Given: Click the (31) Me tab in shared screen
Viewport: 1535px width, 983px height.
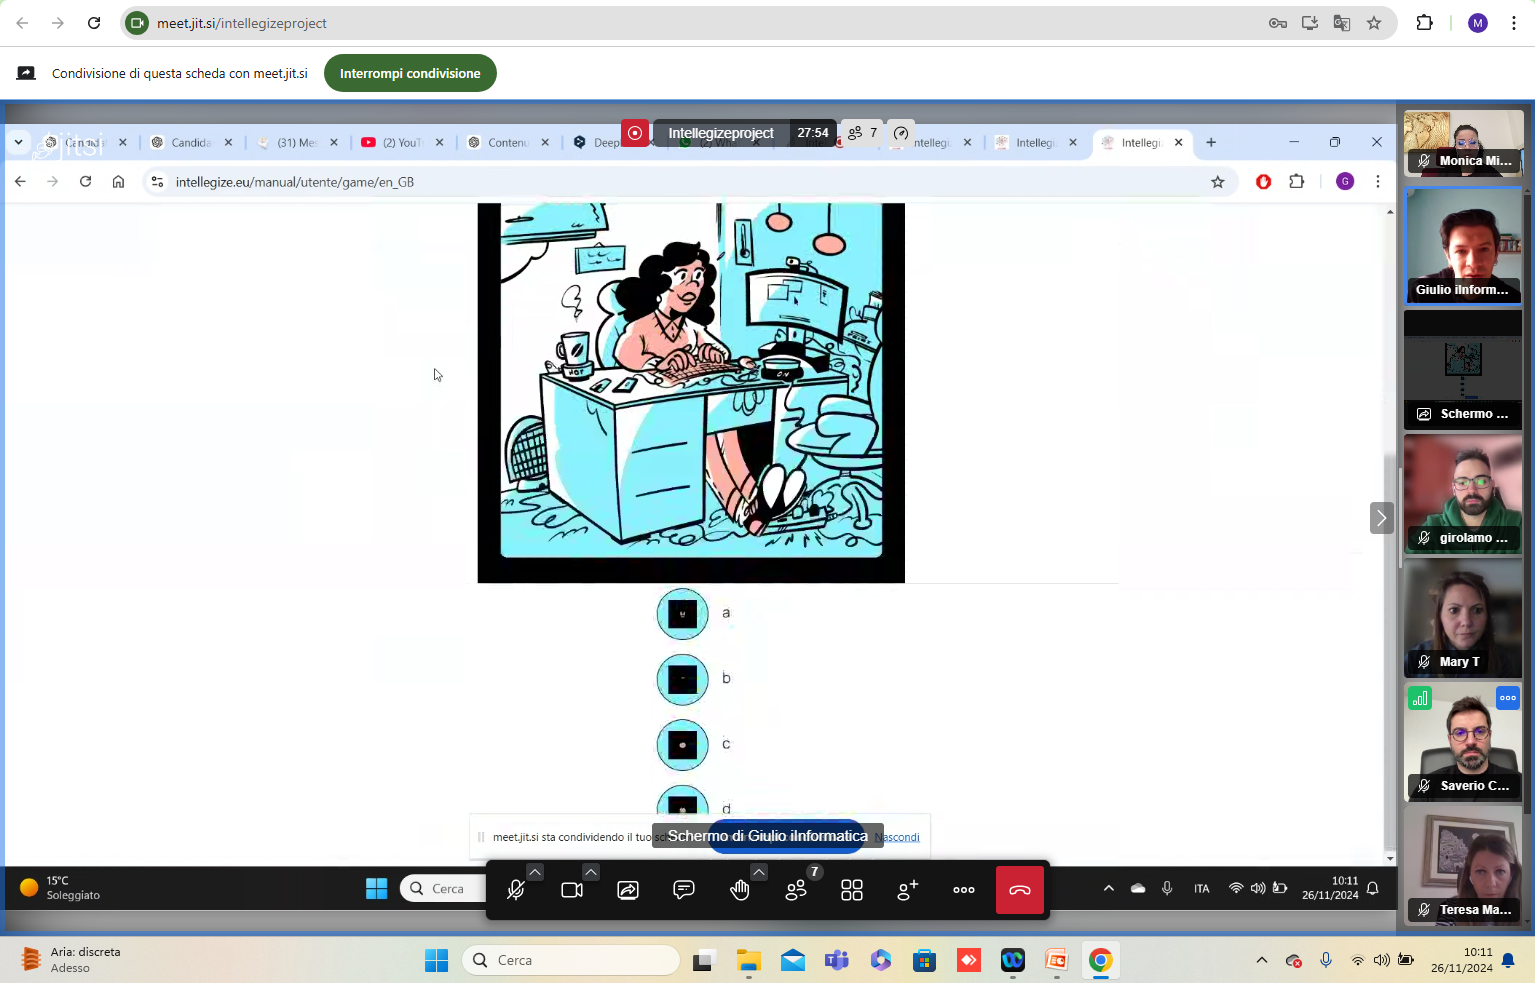Looking at the screenshot, I should [x=297, y=142].
